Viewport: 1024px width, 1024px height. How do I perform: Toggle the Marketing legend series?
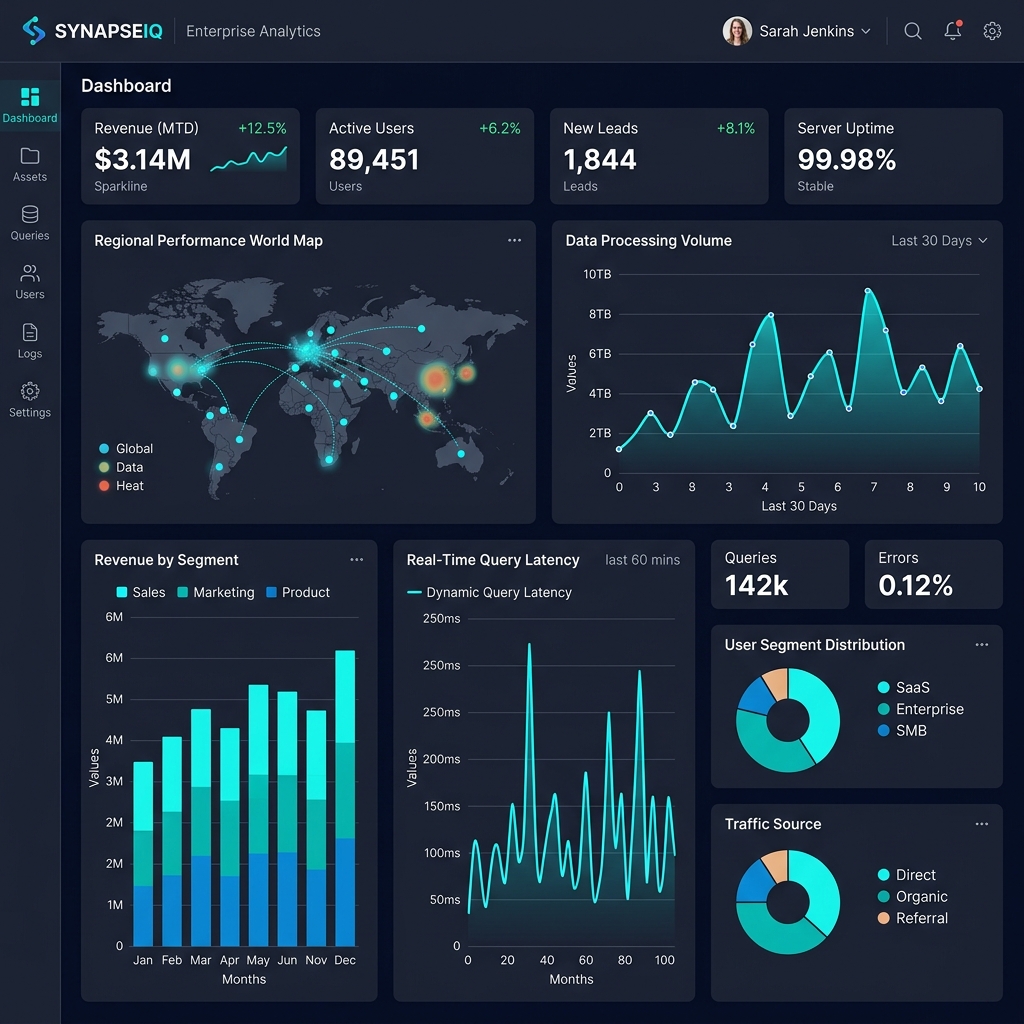[x=214, y=592]
